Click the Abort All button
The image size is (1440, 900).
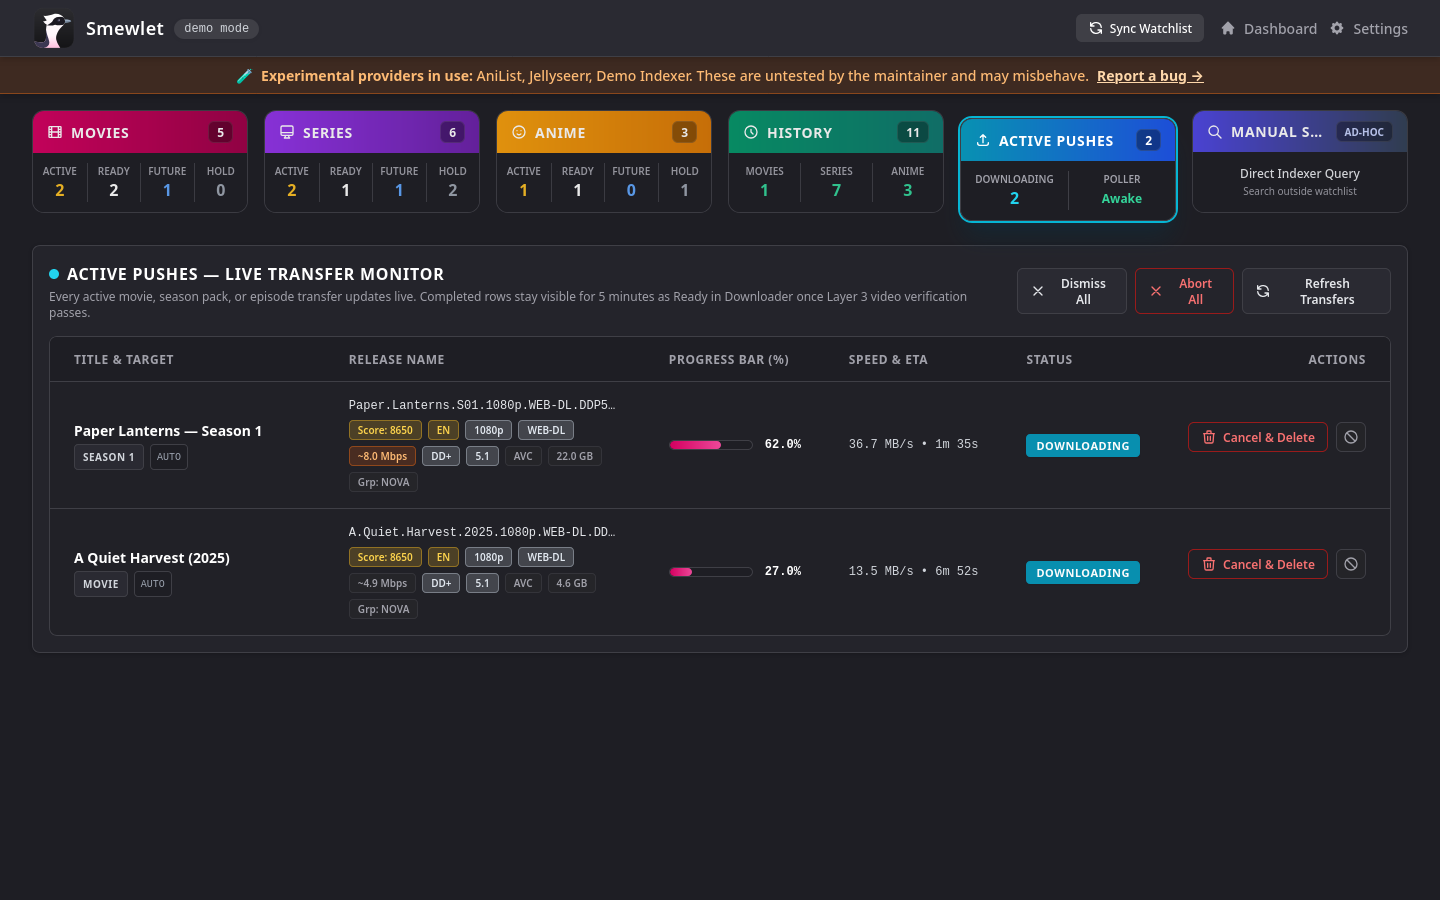1184,291
